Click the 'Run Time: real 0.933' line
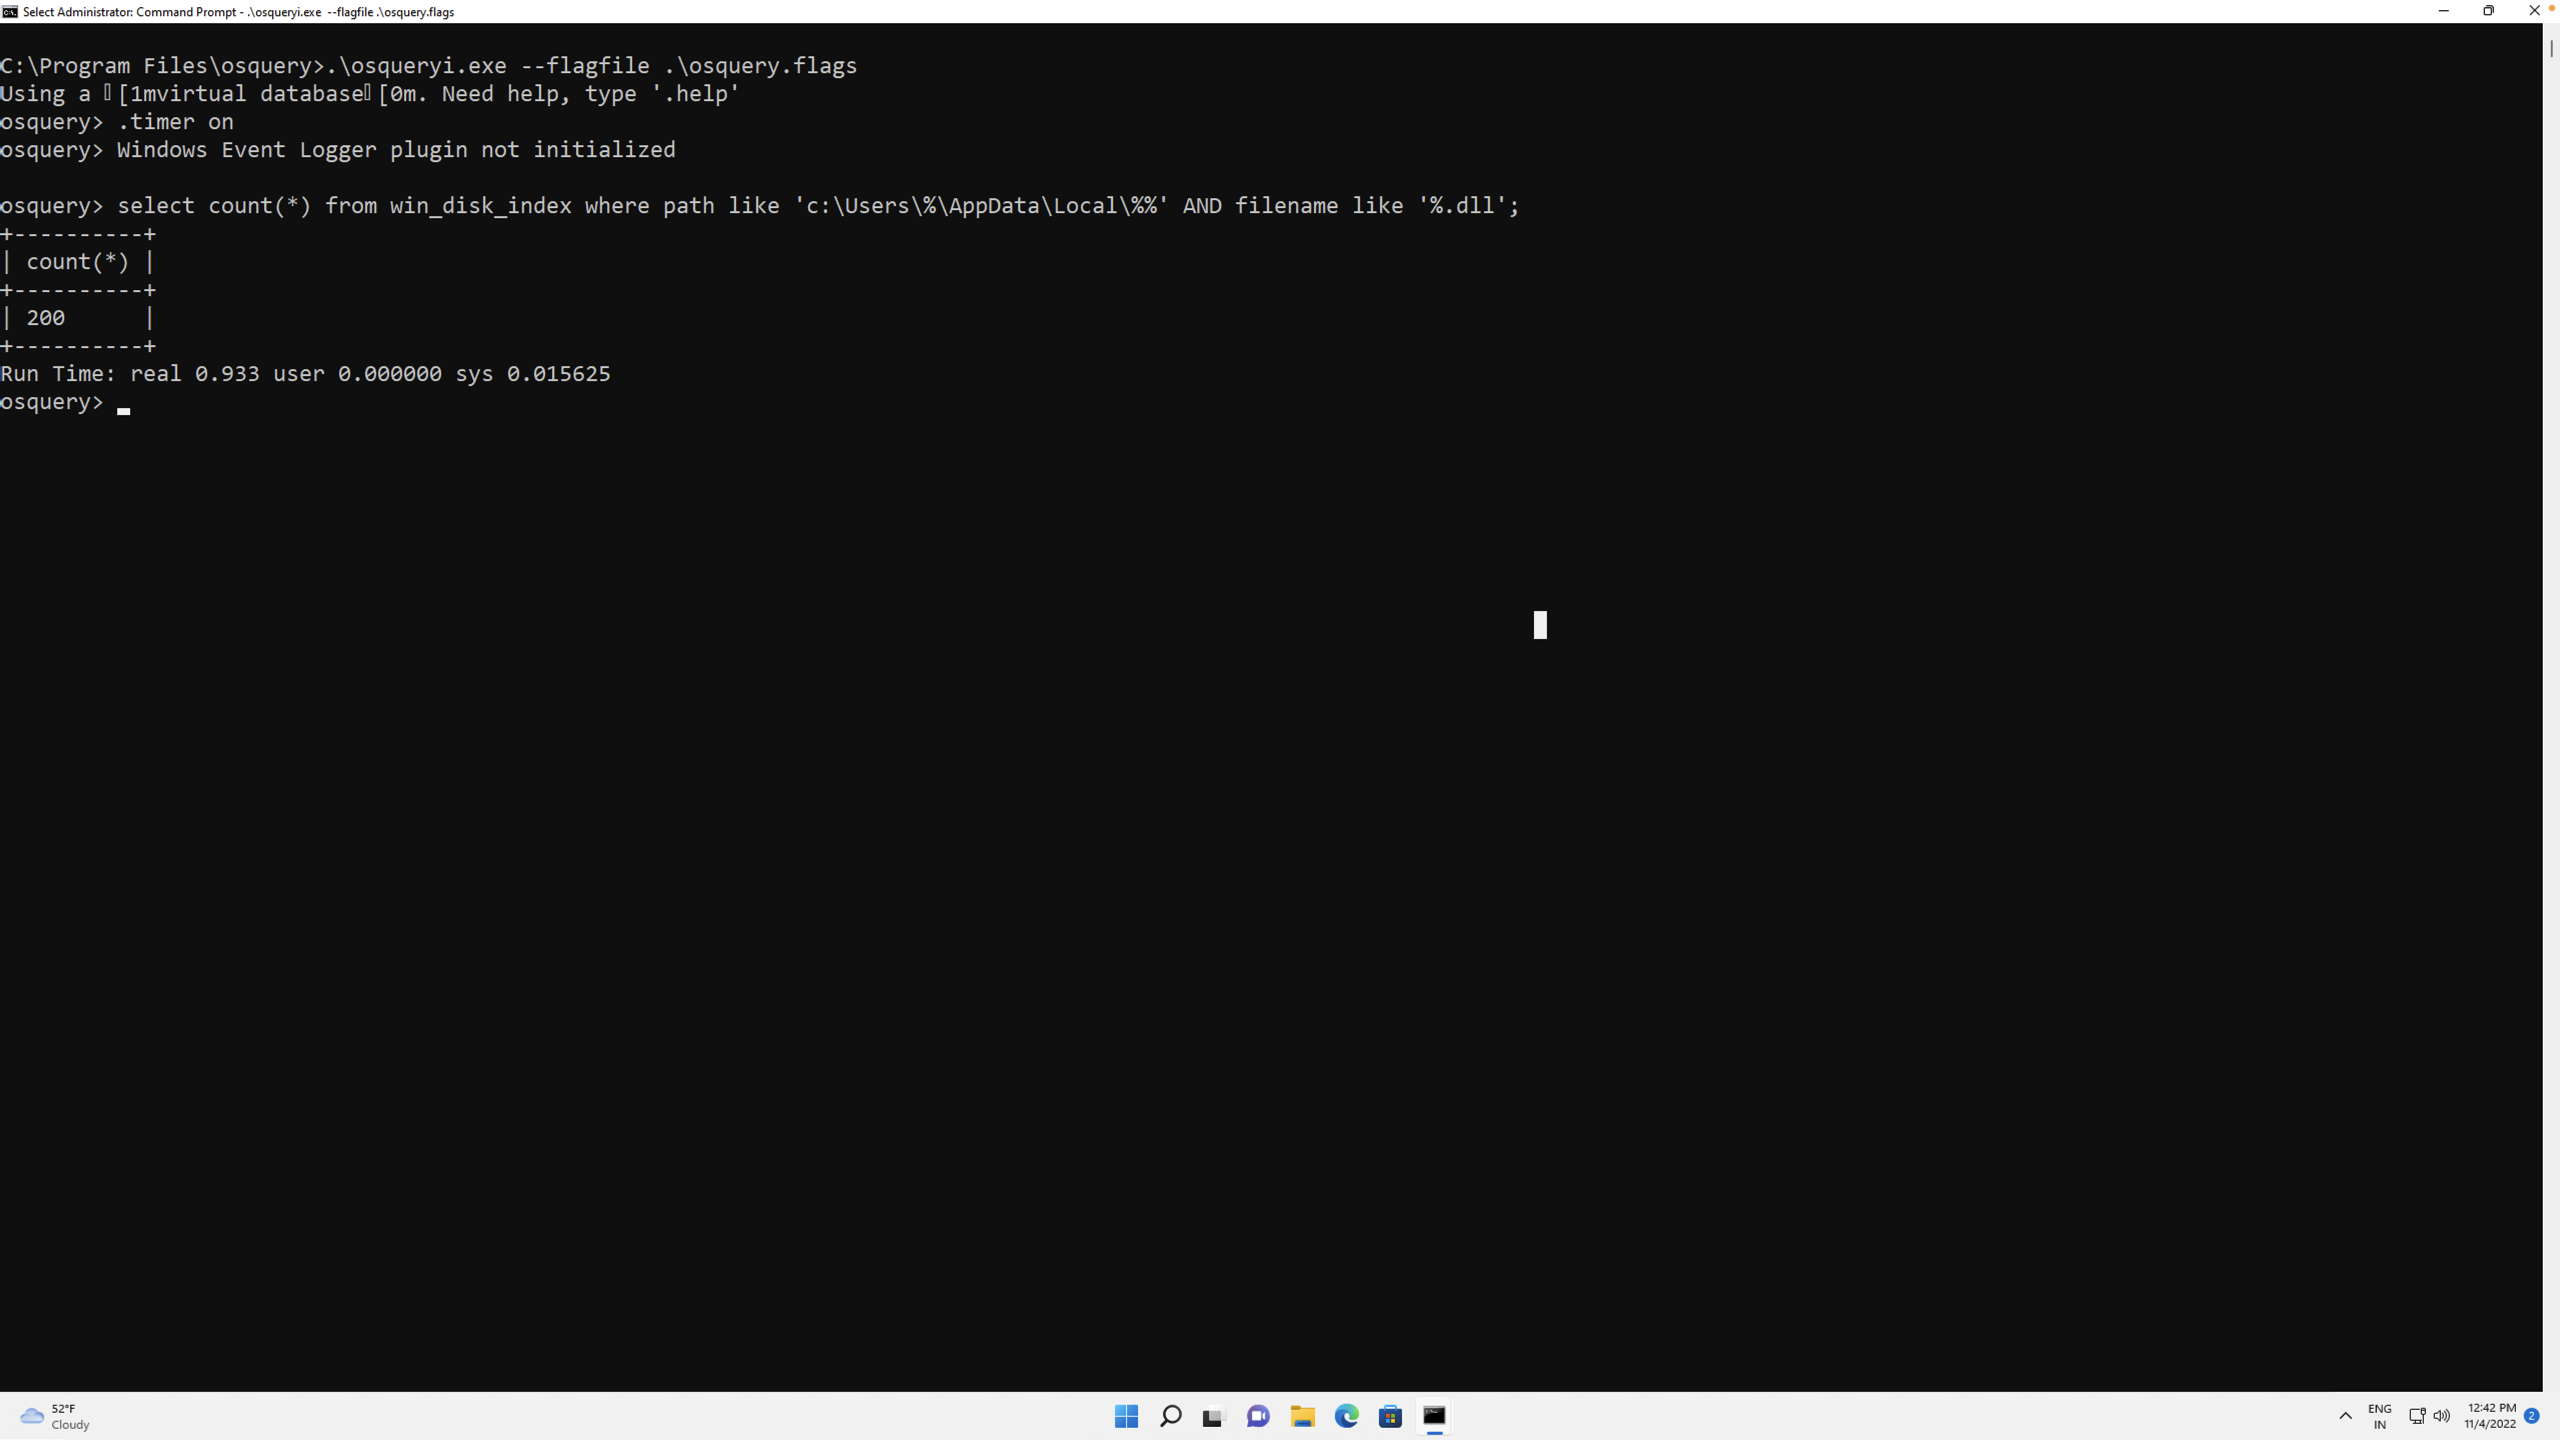The width and height of the screenshot is (2560, 1440). (x=305, y=374)
